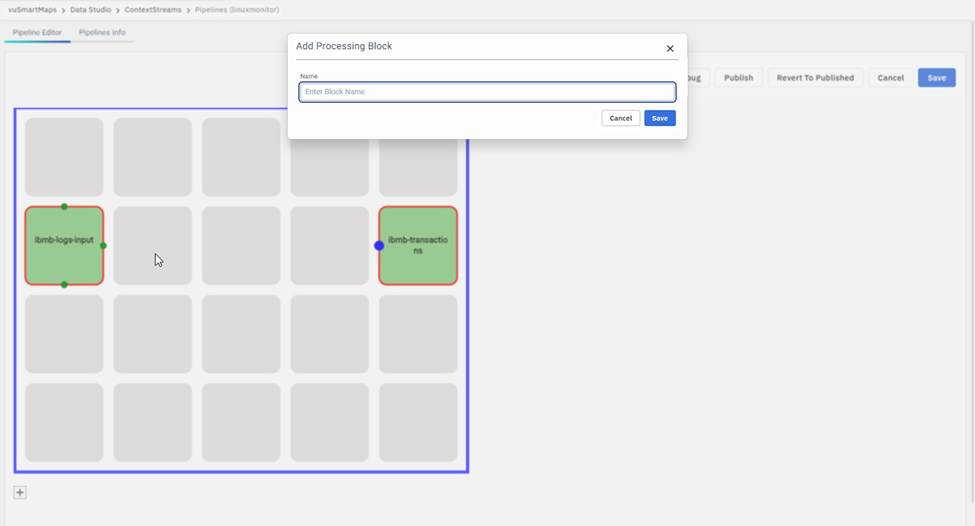
Task: Select the ibmb-transactions block
Action: tap(420, 245)
